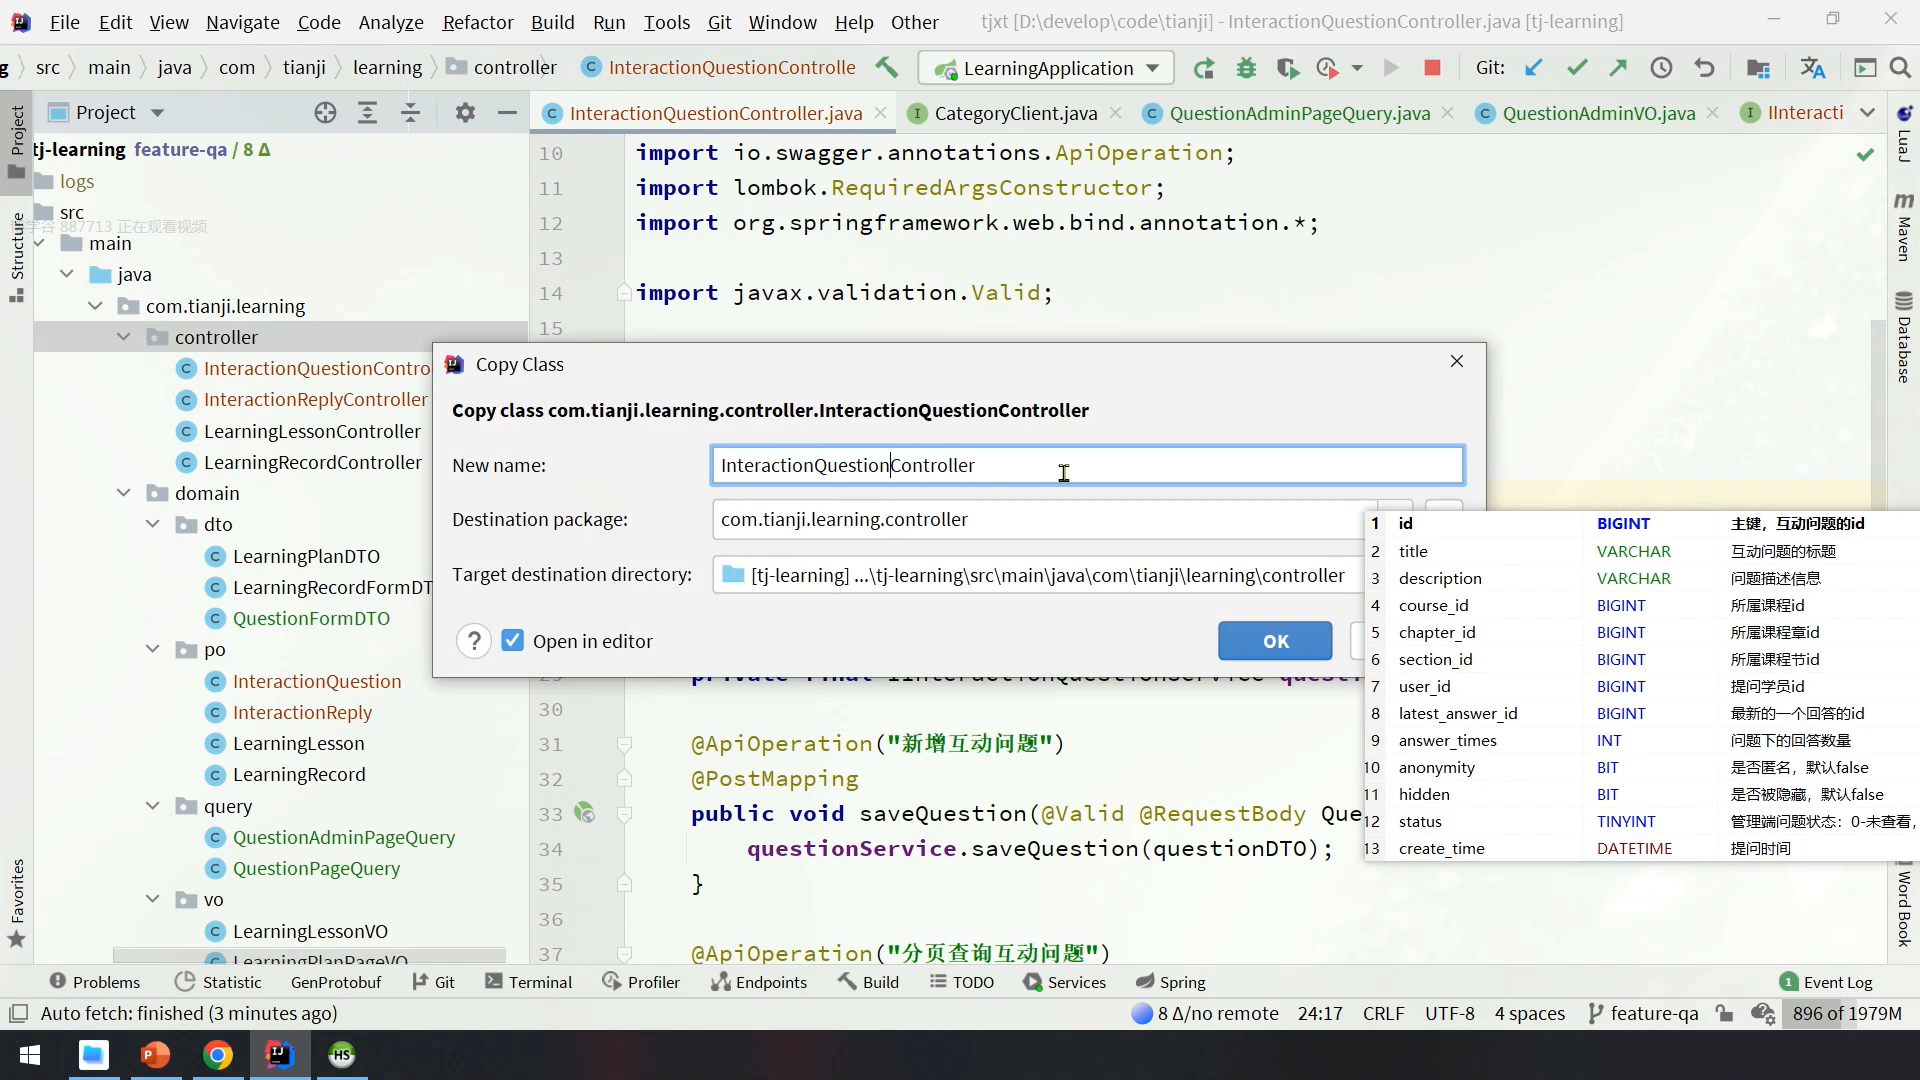The height and width of the screenshot is (1080, 1920).
Task: Switch to CategoryClient.java tab
Action: pyautogui.click(x=1014, y=113)
